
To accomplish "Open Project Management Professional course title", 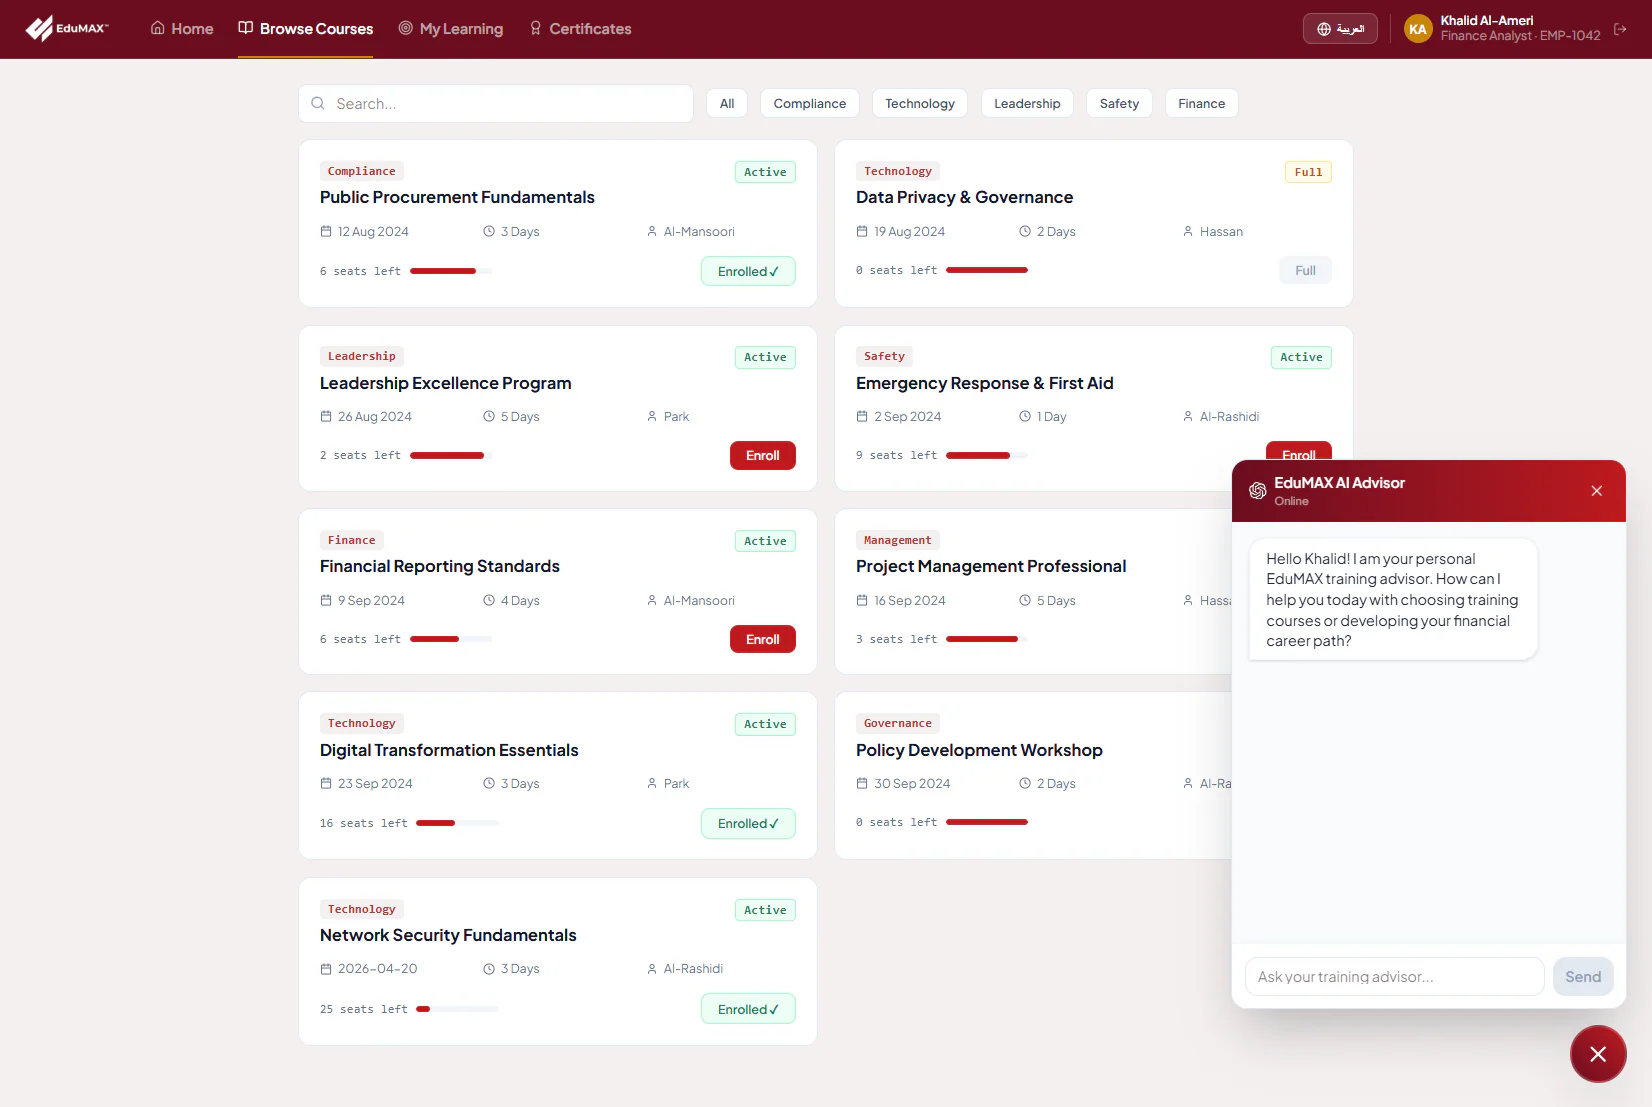I will (990, 566).
